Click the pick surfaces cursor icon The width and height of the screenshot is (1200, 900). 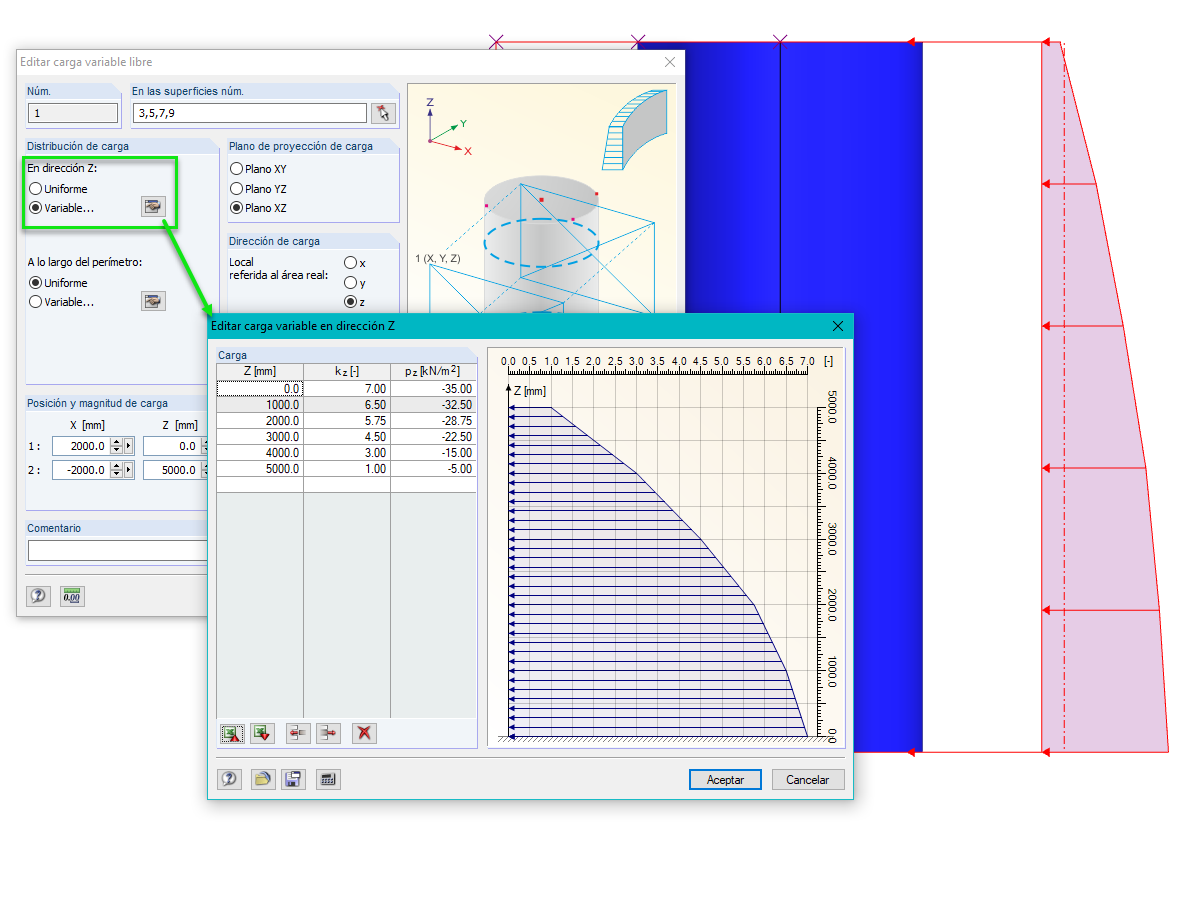(x=383, y=113)
